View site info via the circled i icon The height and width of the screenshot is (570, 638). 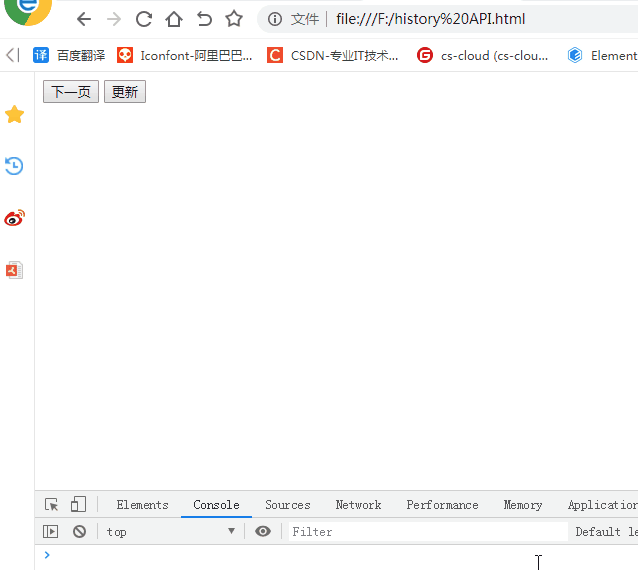click(x=275, y=19)
